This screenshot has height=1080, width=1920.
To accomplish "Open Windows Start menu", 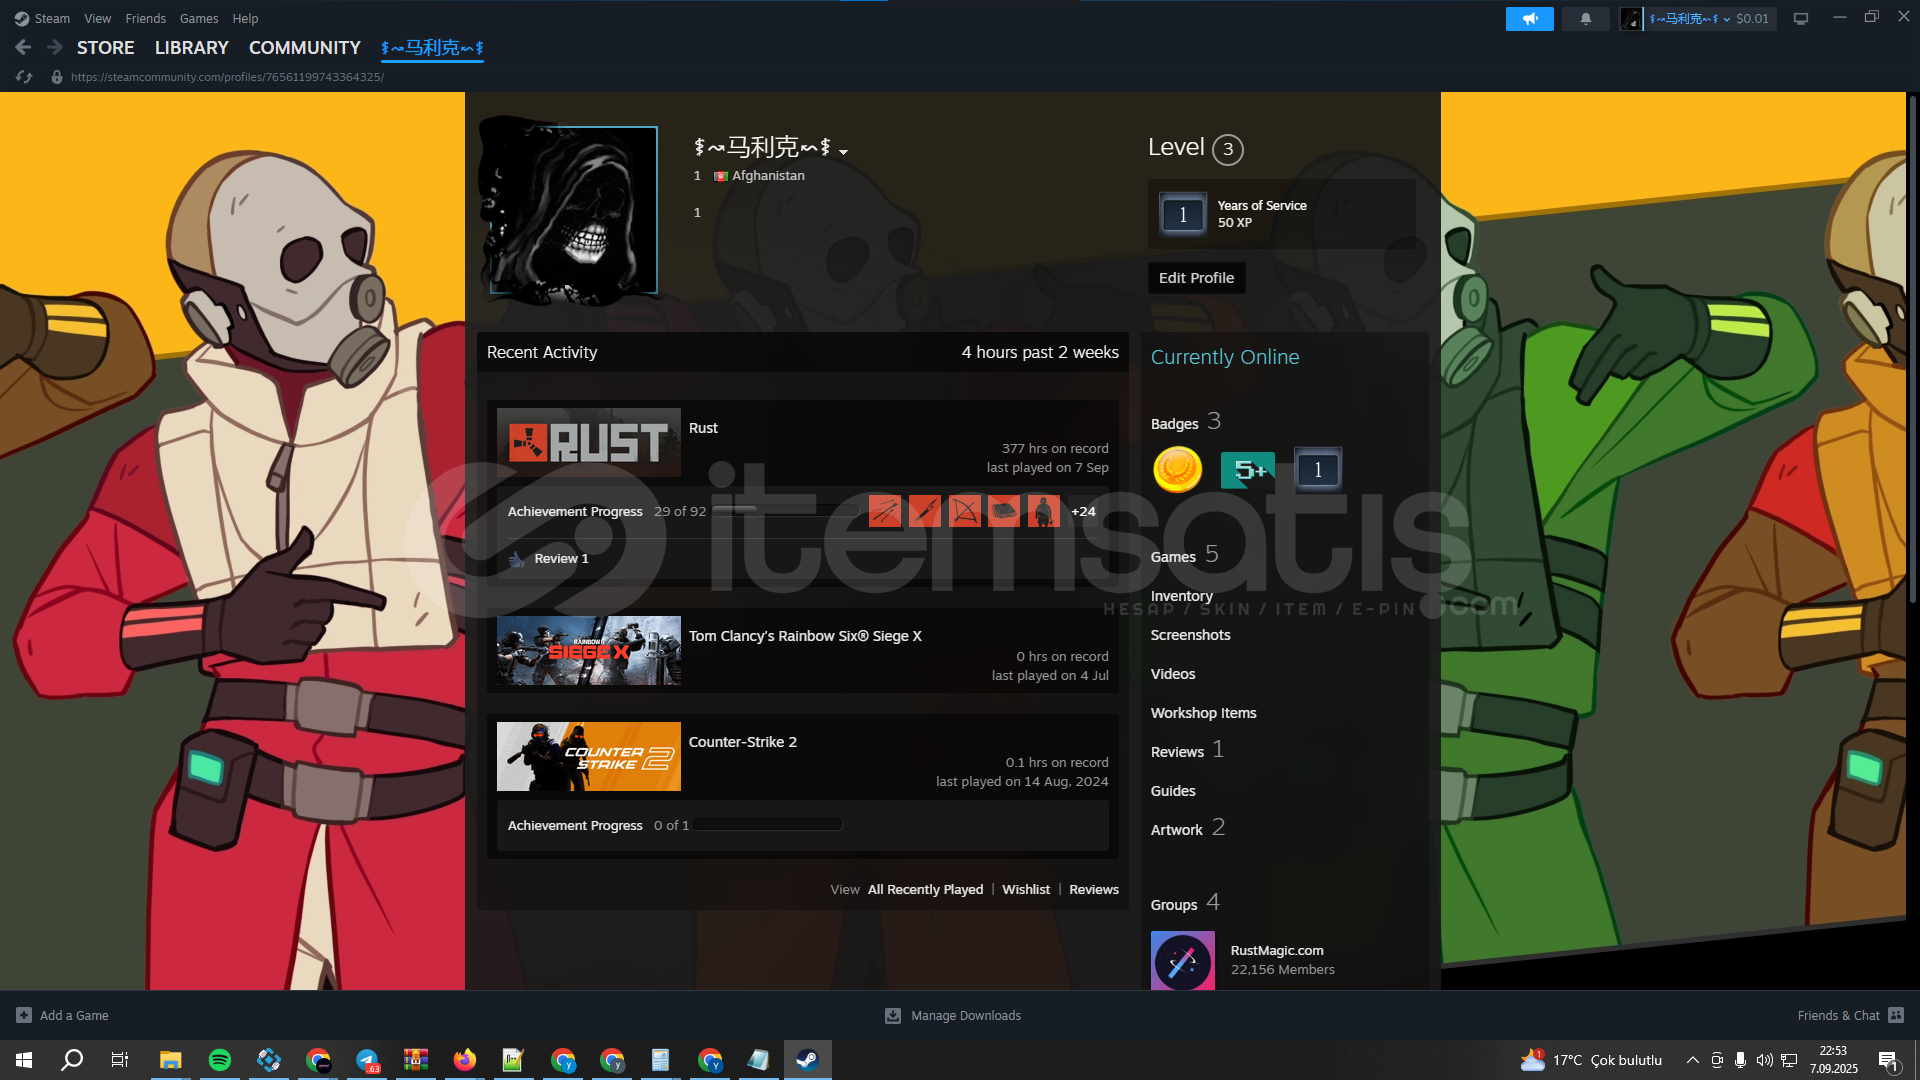I will (24, 1059).
